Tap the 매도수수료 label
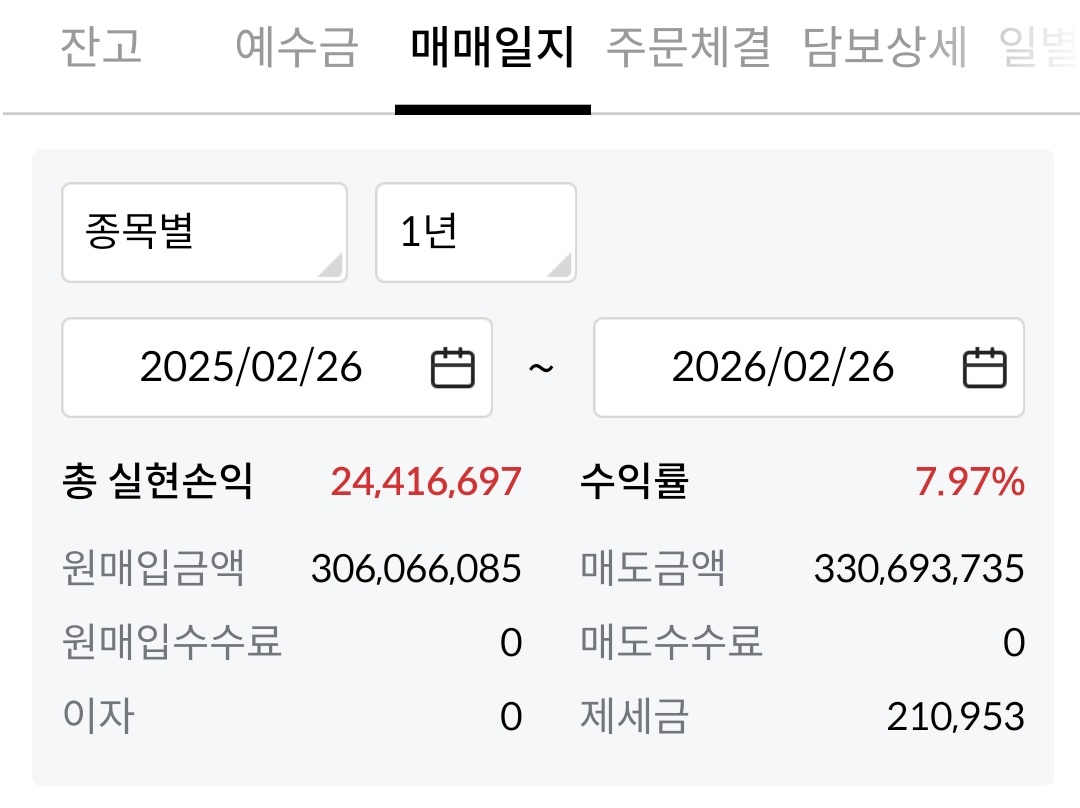 (672, 641)
